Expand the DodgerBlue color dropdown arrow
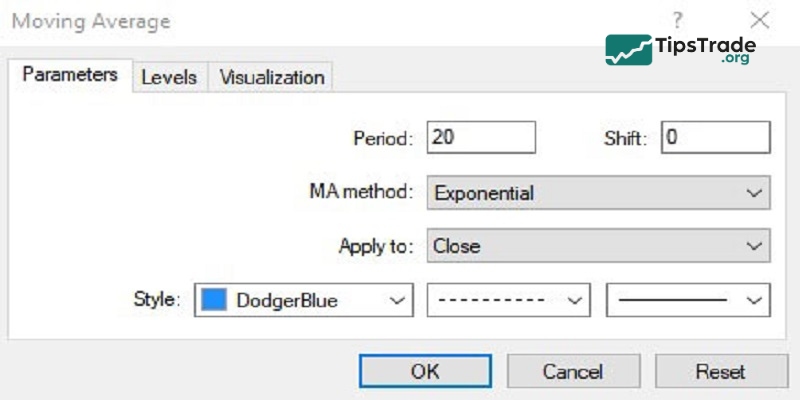 396,300
